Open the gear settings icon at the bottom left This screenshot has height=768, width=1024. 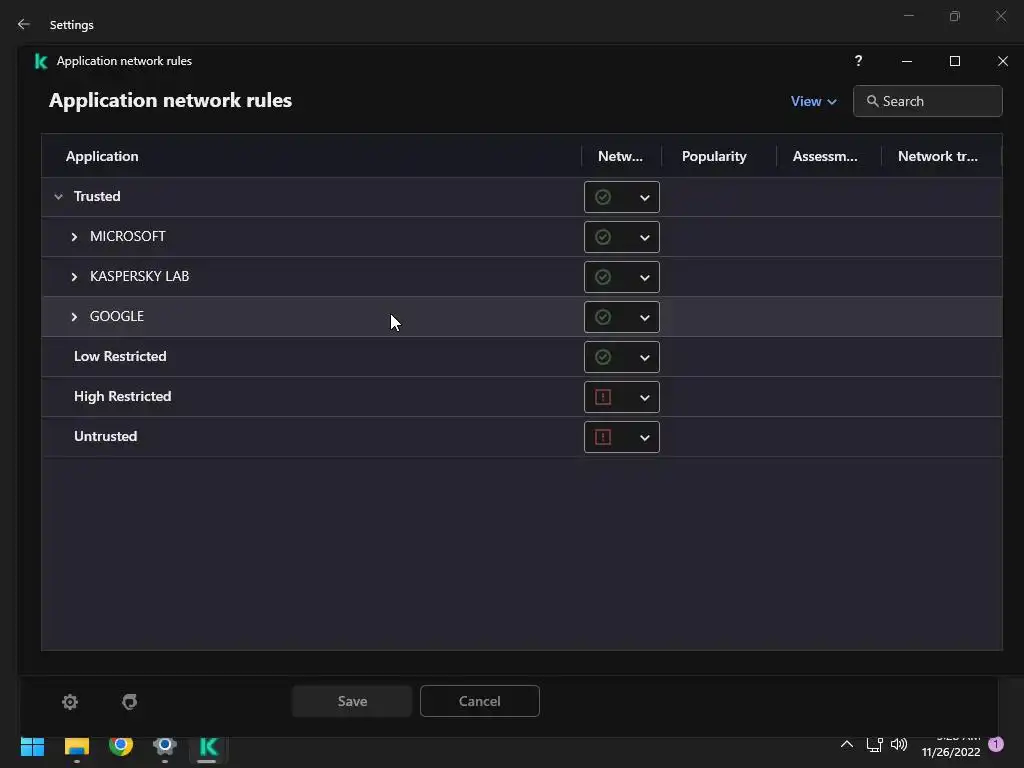pos(70,701)
